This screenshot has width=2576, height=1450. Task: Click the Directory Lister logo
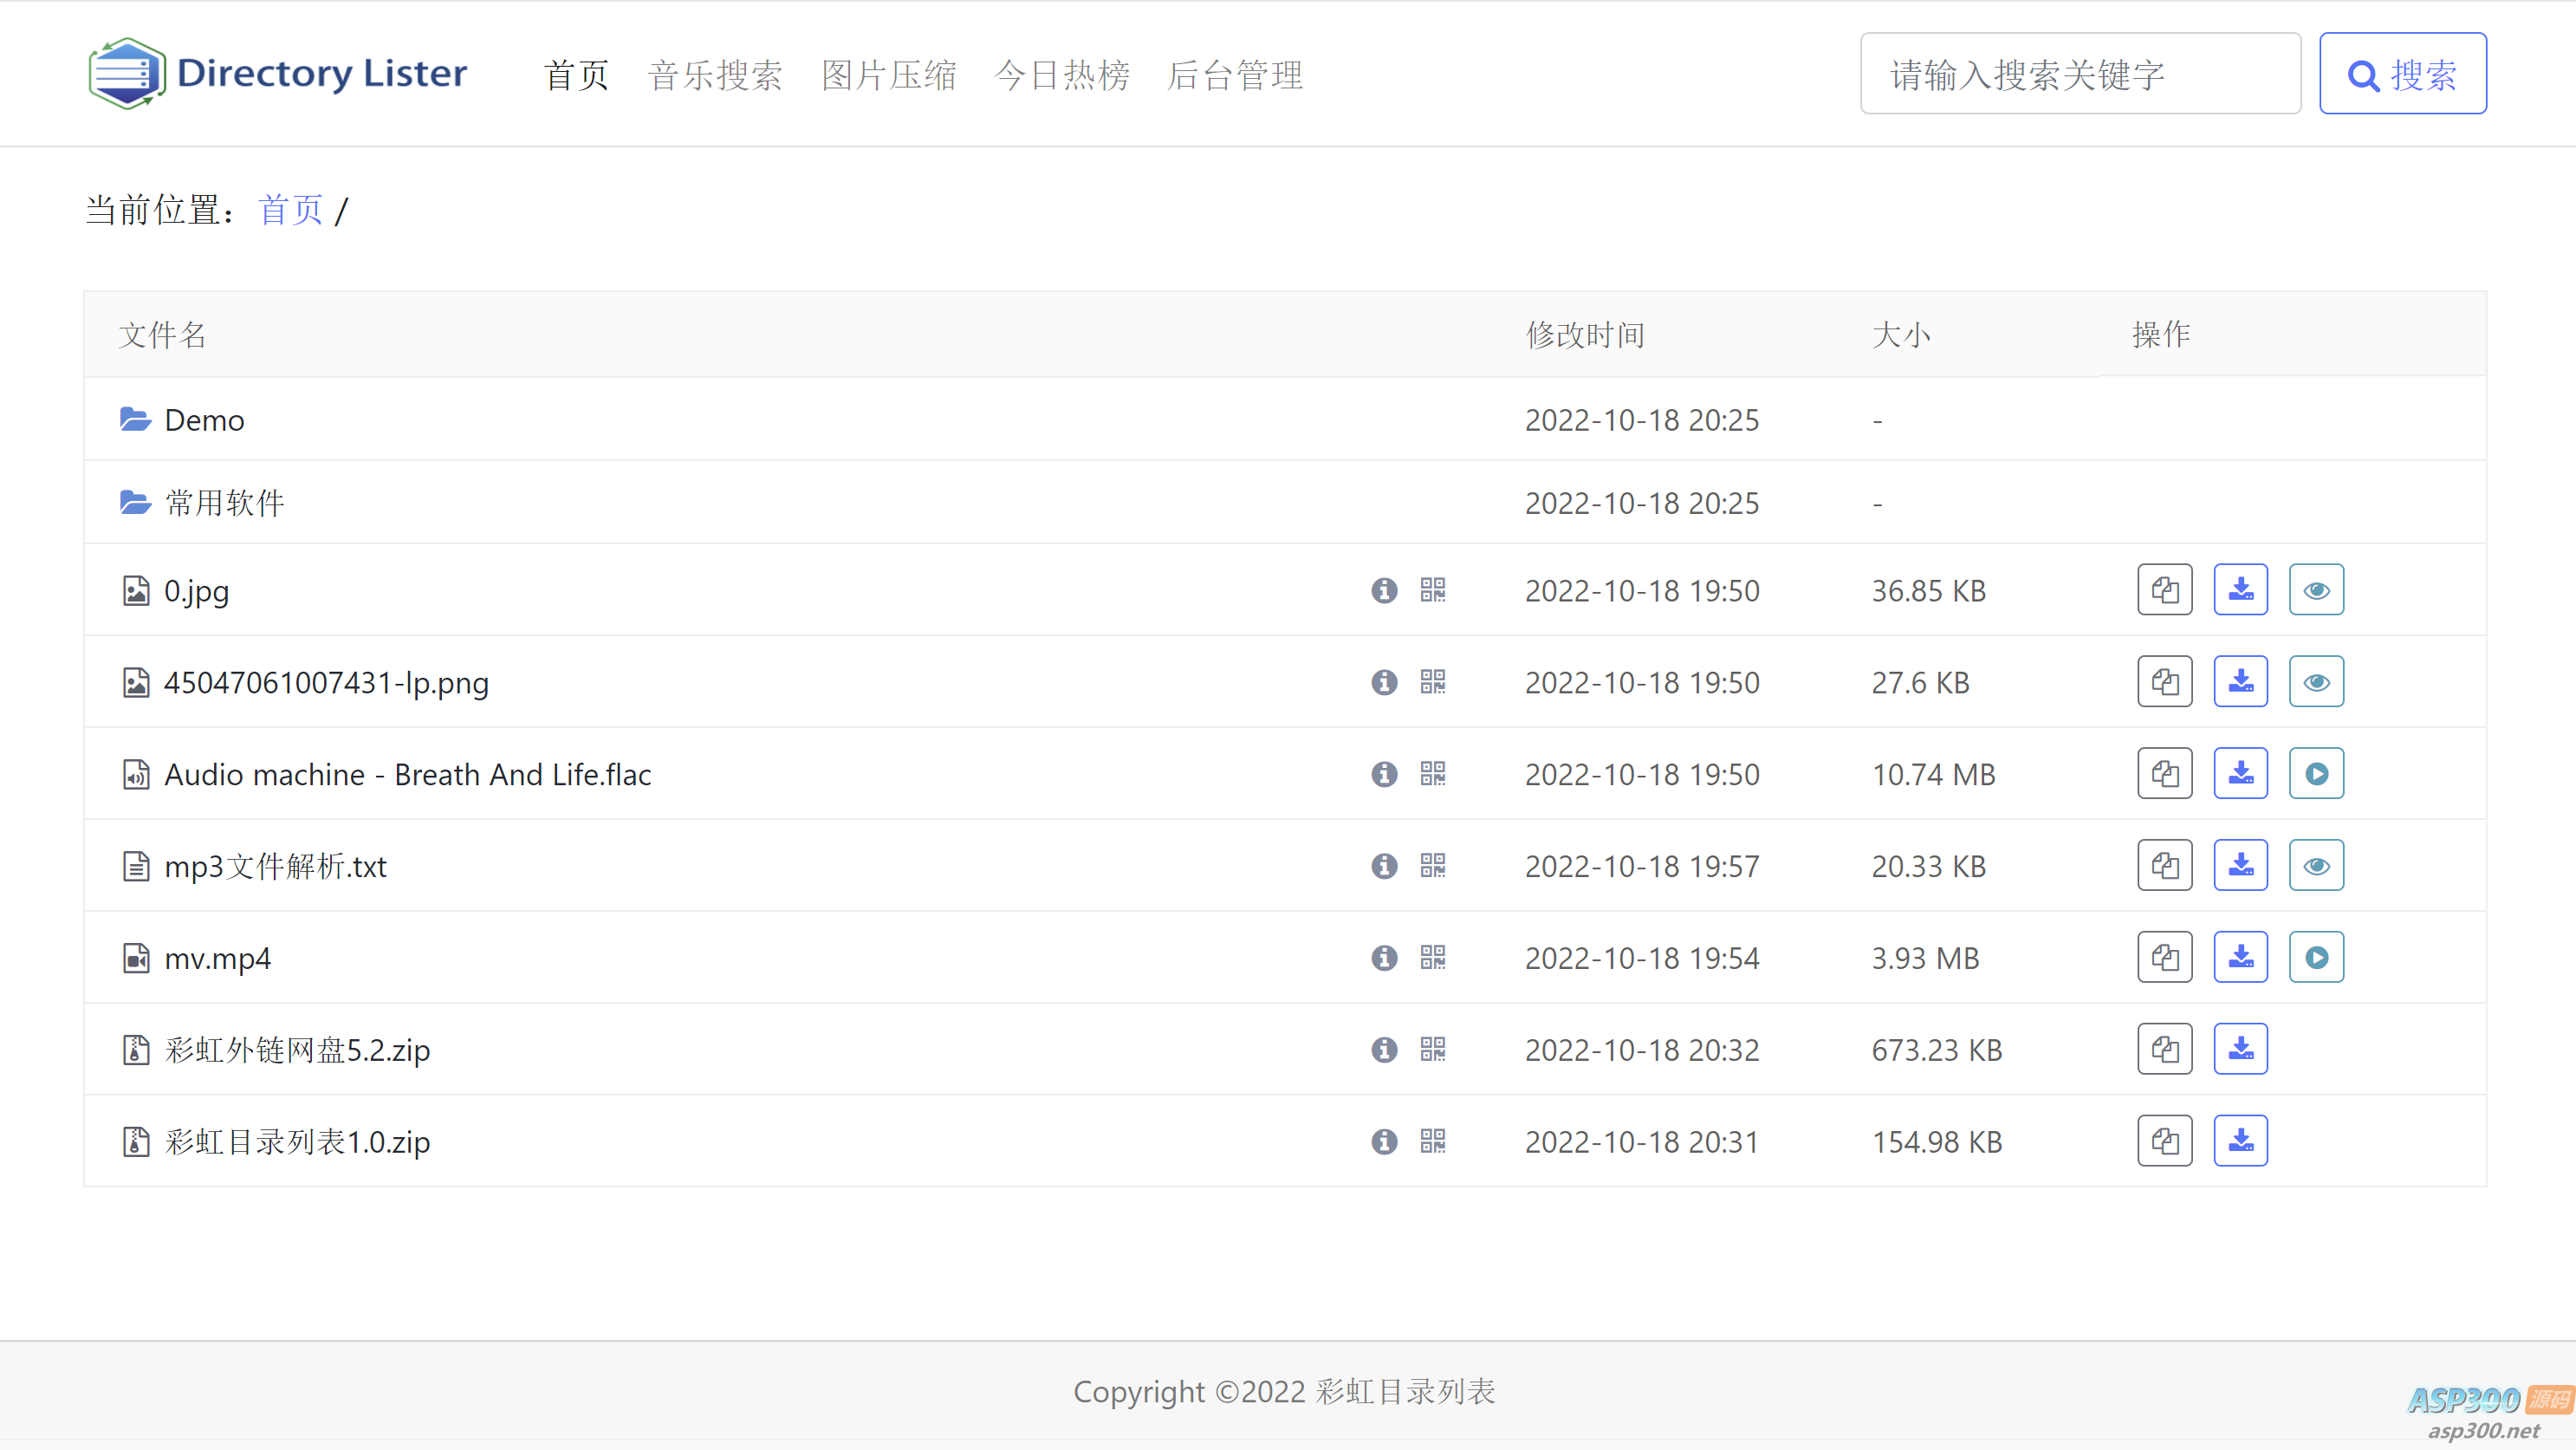pyautogui.click(x=278, y=73)
